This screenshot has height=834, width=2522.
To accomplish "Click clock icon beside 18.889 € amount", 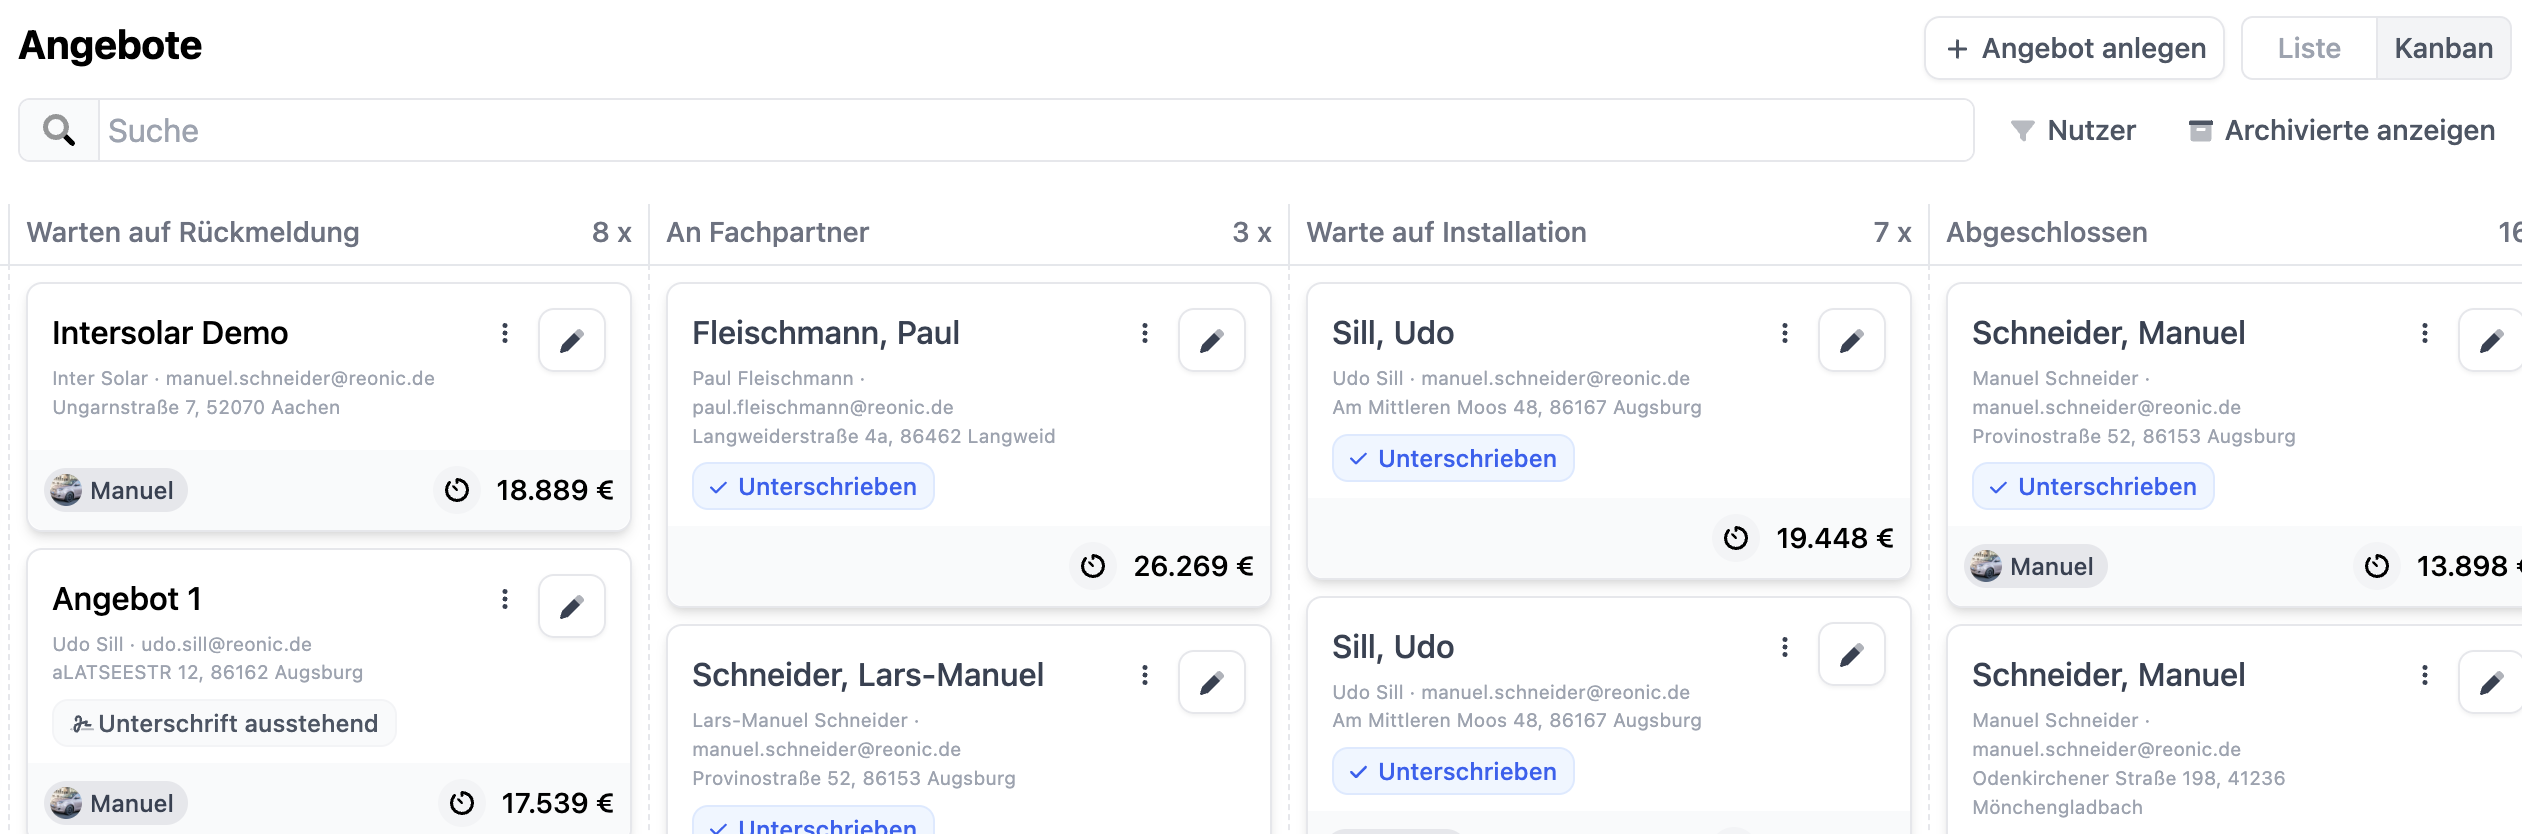I will pos(457,490).
